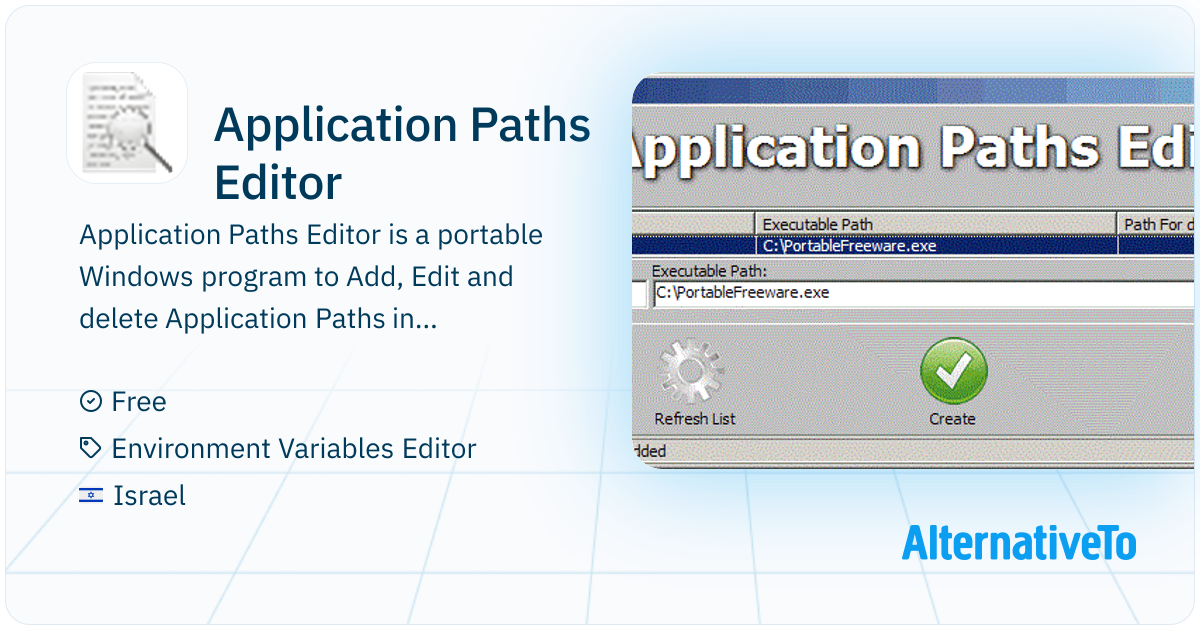Screen dimensions: 1200x630
Task: Click the Executable Path: field label
Action: 711,270
